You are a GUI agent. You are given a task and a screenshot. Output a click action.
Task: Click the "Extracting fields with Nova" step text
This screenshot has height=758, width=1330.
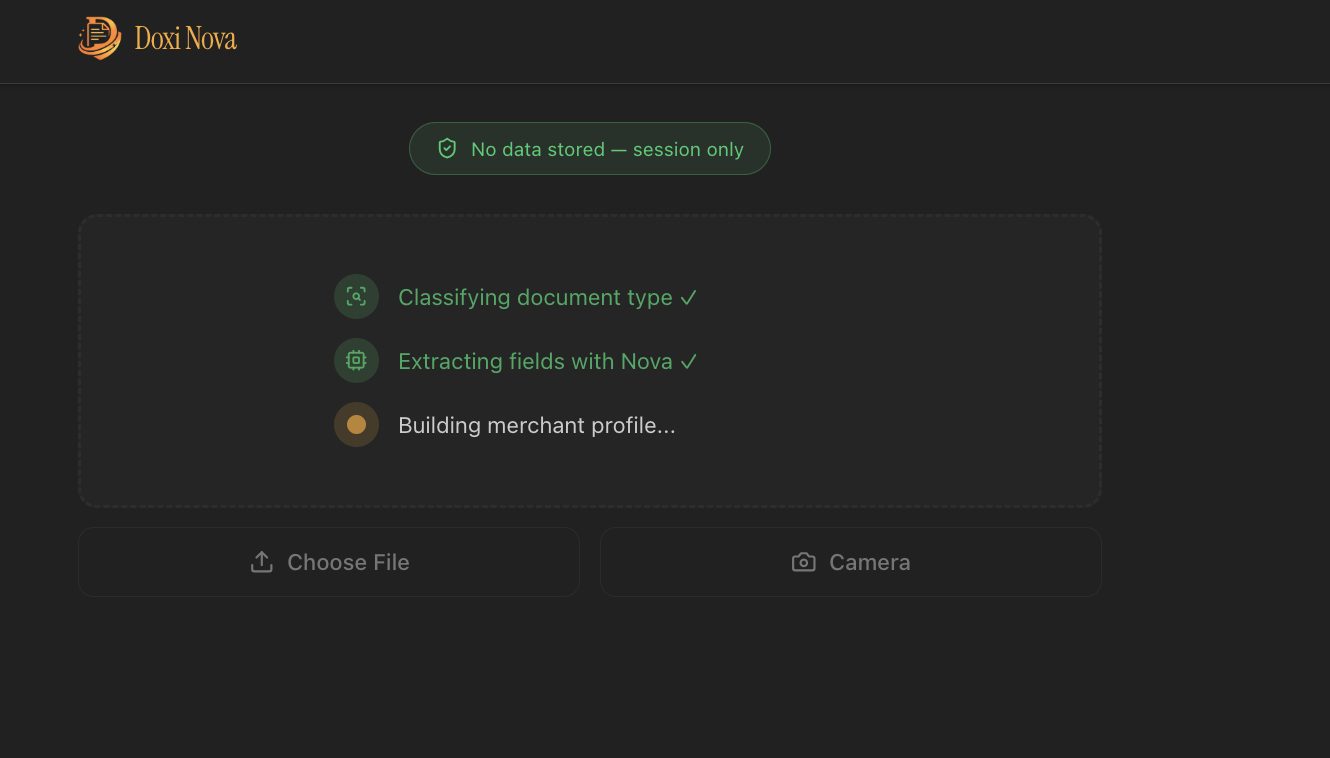tap(535, 361)
